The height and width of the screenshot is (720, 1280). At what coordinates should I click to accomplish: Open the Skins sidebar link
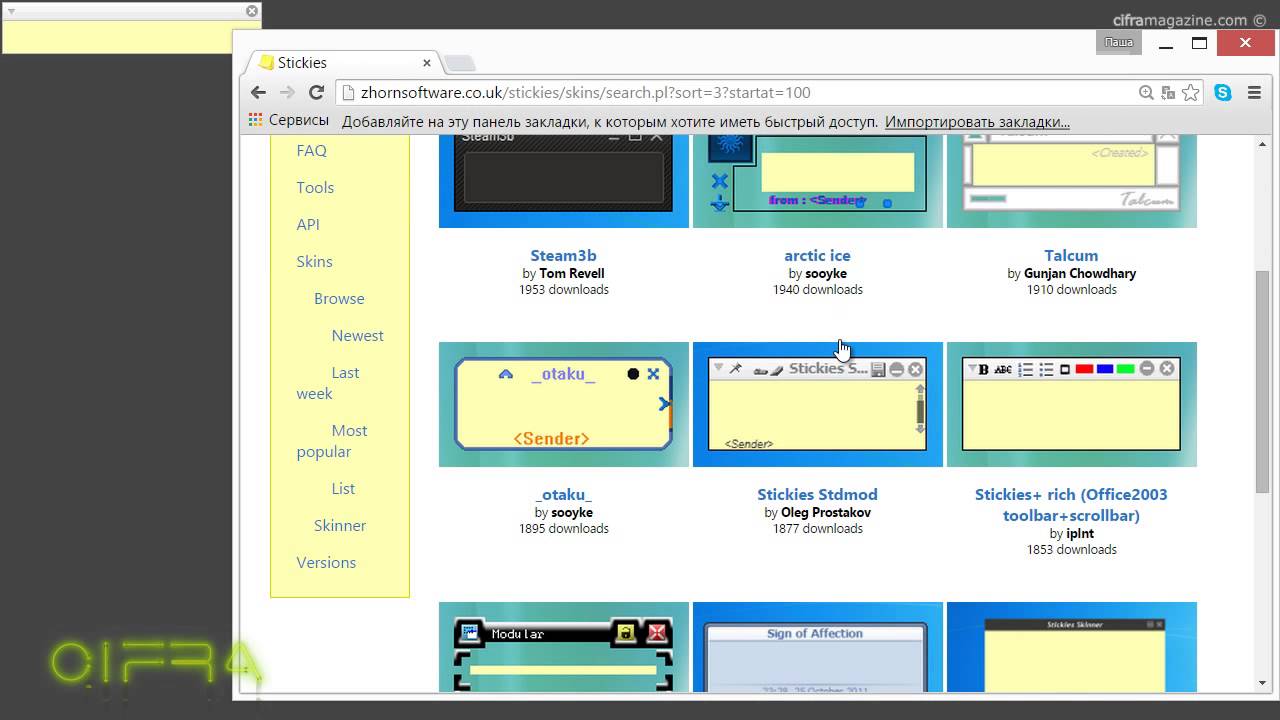314,261
